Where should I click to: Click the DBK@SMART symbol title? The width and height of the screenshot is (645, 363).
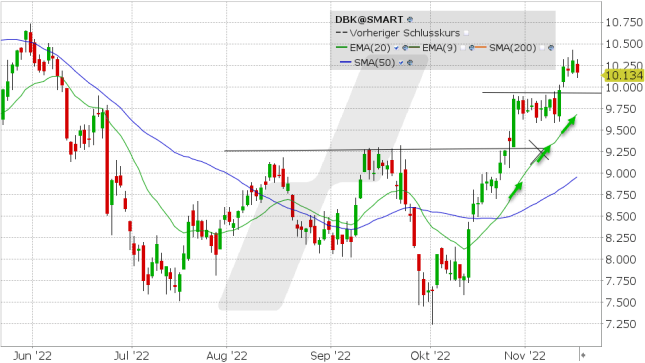tap(369, 19)
